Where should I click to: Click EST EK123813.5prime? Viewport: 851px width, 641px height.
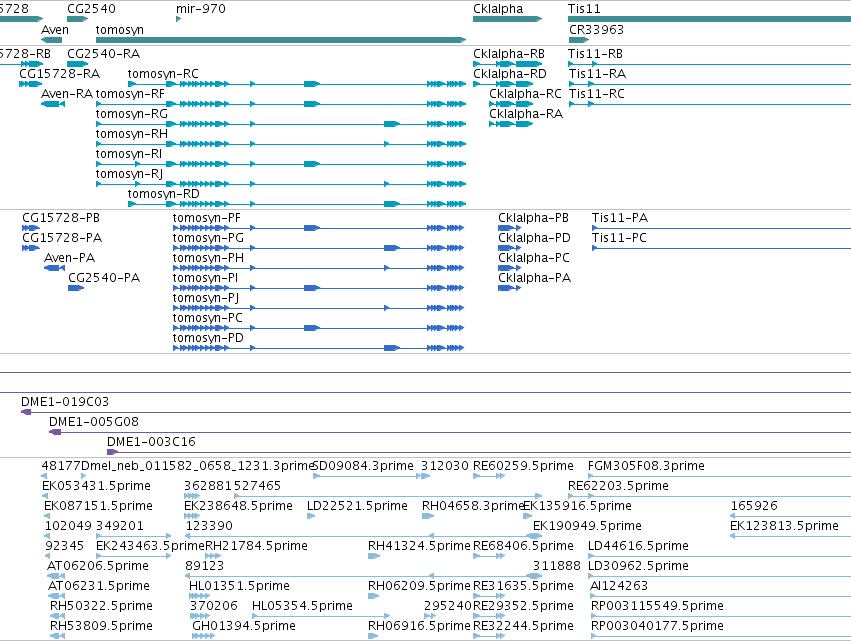[784, 526]
